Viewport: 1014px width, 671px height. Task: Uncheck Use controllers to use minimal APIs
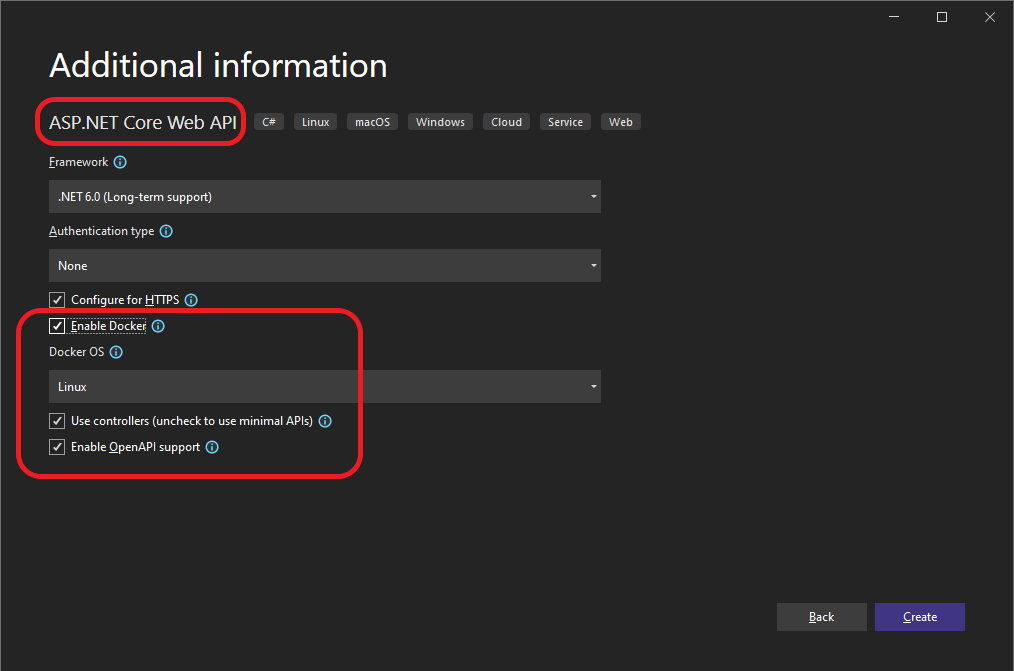pyautogui.click(x=57, y=420)
